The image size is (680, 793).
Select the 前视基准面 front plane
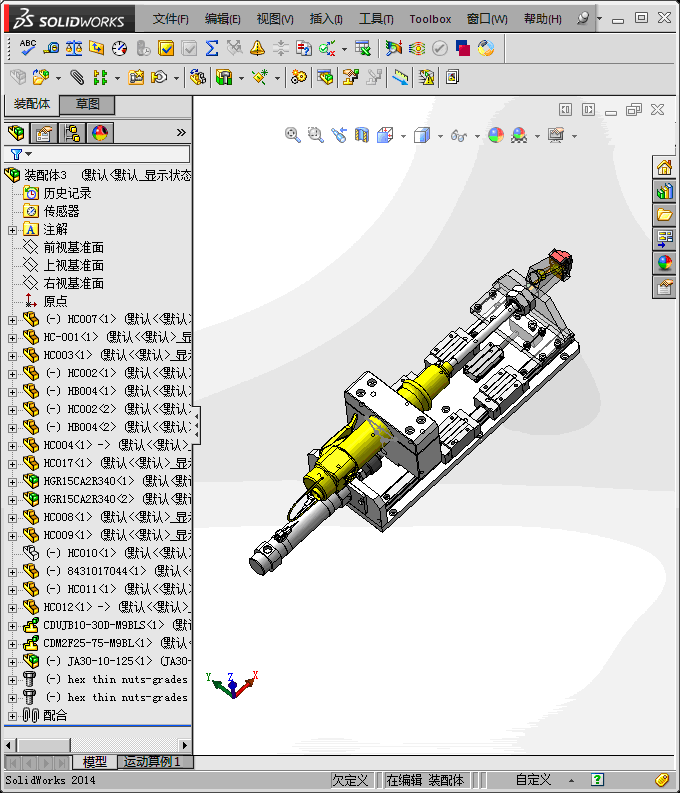[x=73, y=248]
